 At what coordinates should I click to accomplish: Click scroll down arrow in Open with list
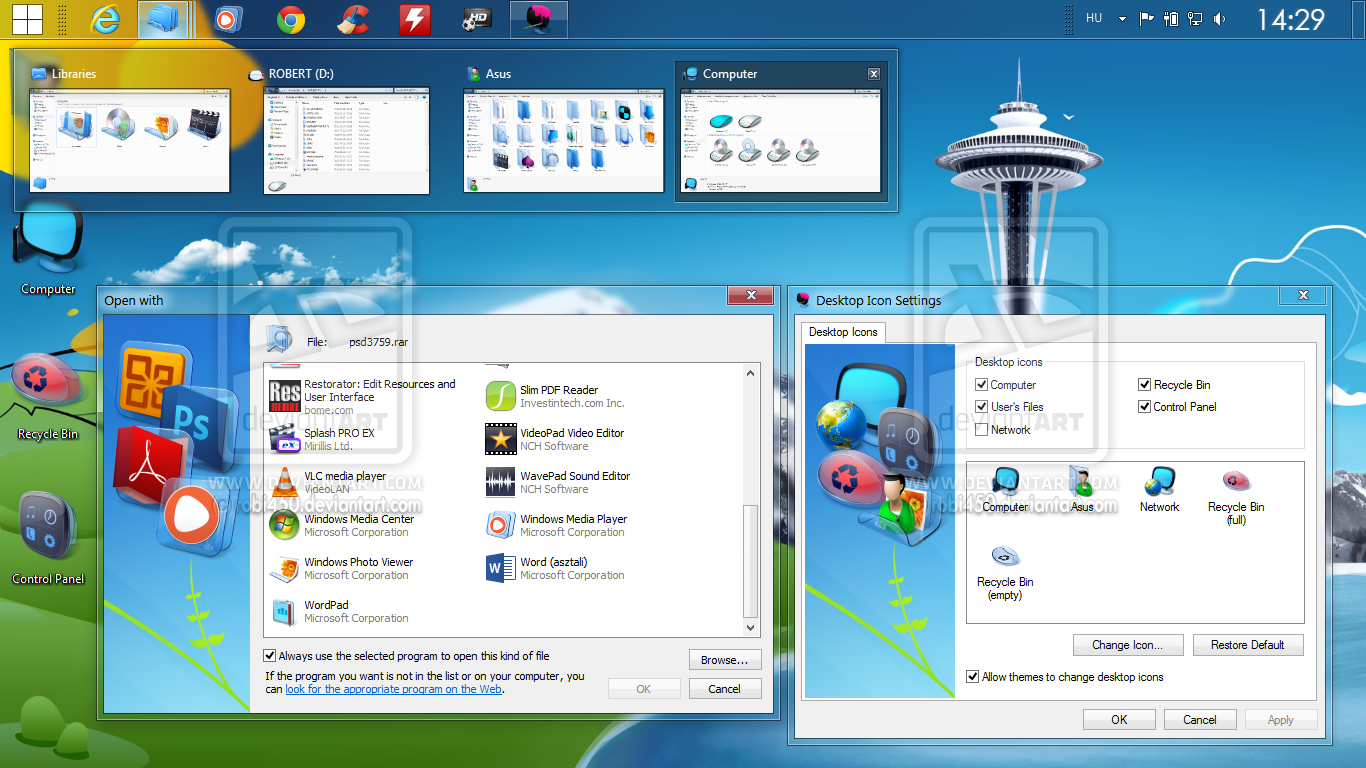[752, 628]
